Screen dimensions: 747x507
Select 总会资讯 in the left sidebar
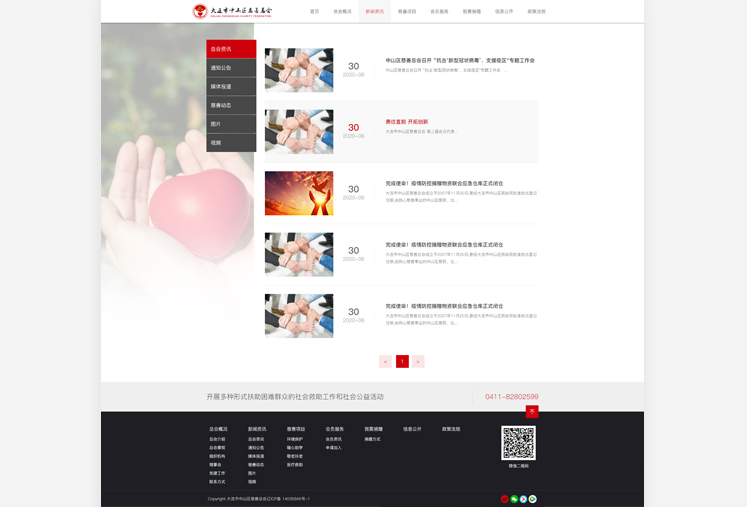point(231,49)
